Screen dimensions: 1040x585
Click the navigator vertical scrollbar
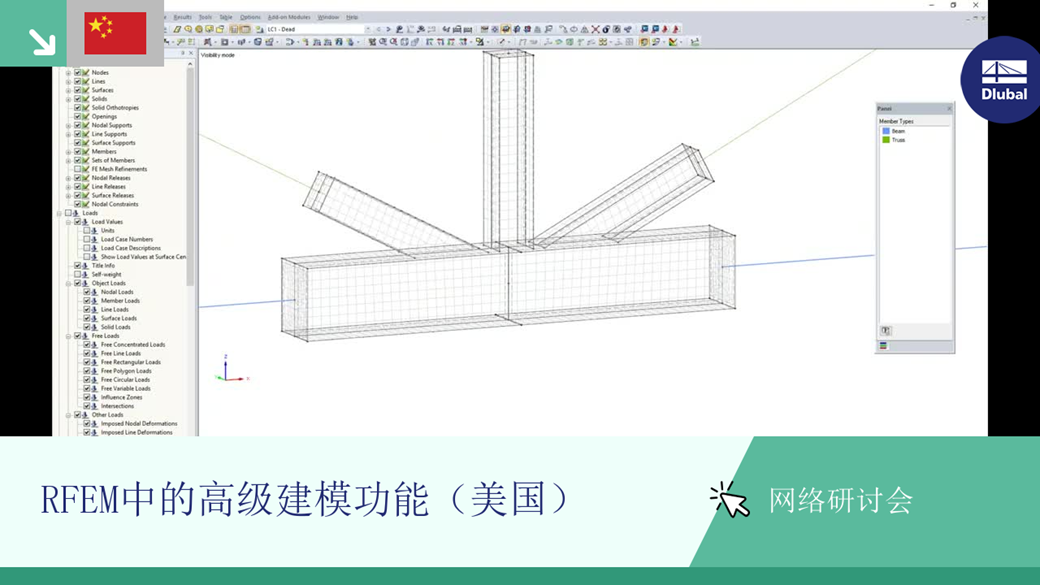click(x=190, y=176)
